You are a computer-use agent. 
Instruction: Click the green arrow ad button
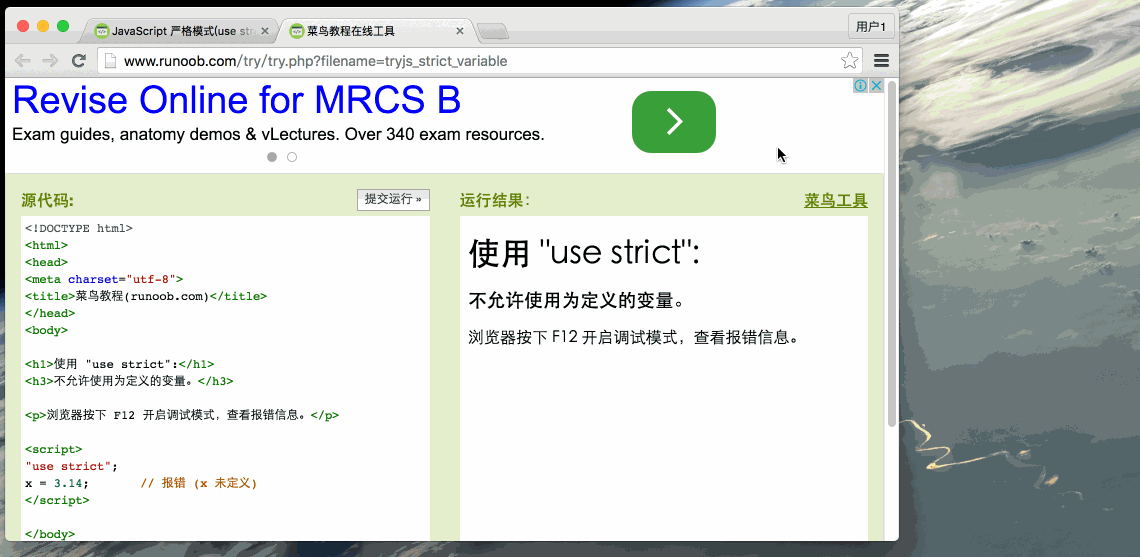674,122
